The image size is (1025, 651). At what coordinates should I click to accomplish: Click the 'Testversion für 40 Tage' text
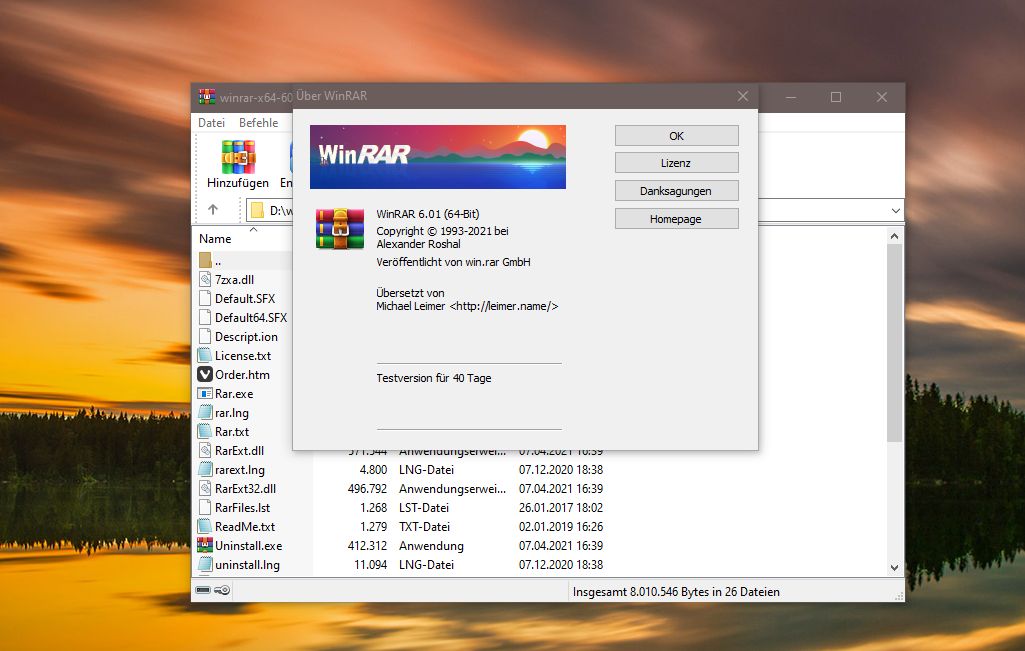433,378
